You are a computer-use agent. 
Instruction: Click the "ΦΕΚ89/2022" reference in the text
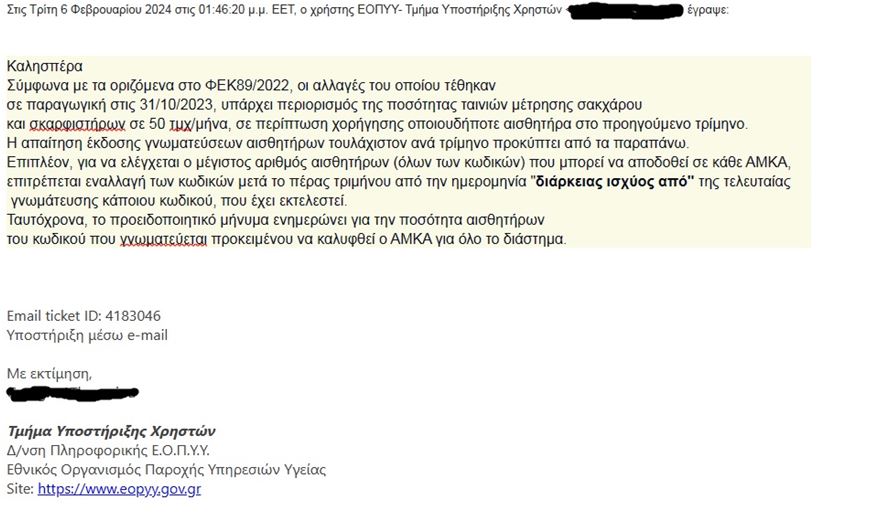(247, 86)
